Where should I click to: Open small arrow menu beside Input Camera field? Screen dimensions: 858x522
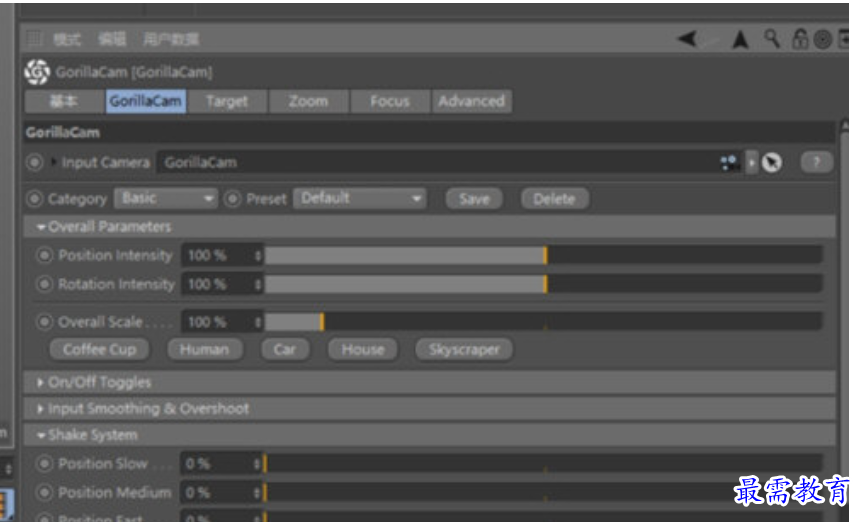[x=752, y=163]
